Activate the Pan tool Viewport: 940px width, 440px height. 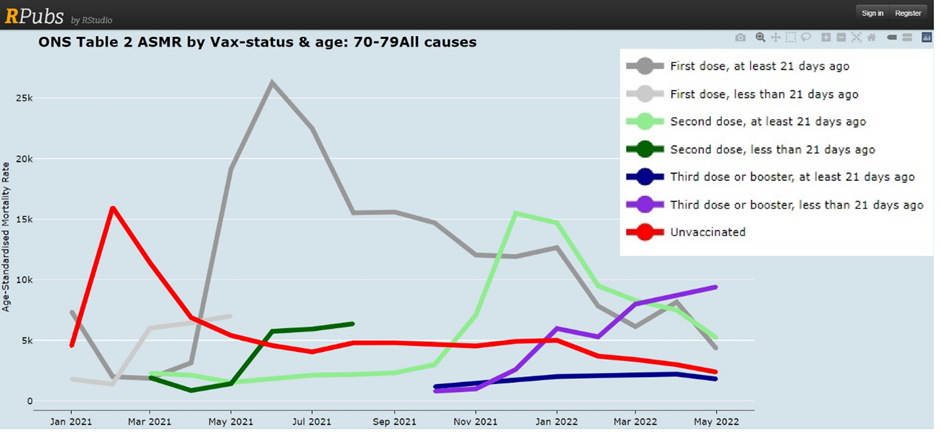[775, 38]
